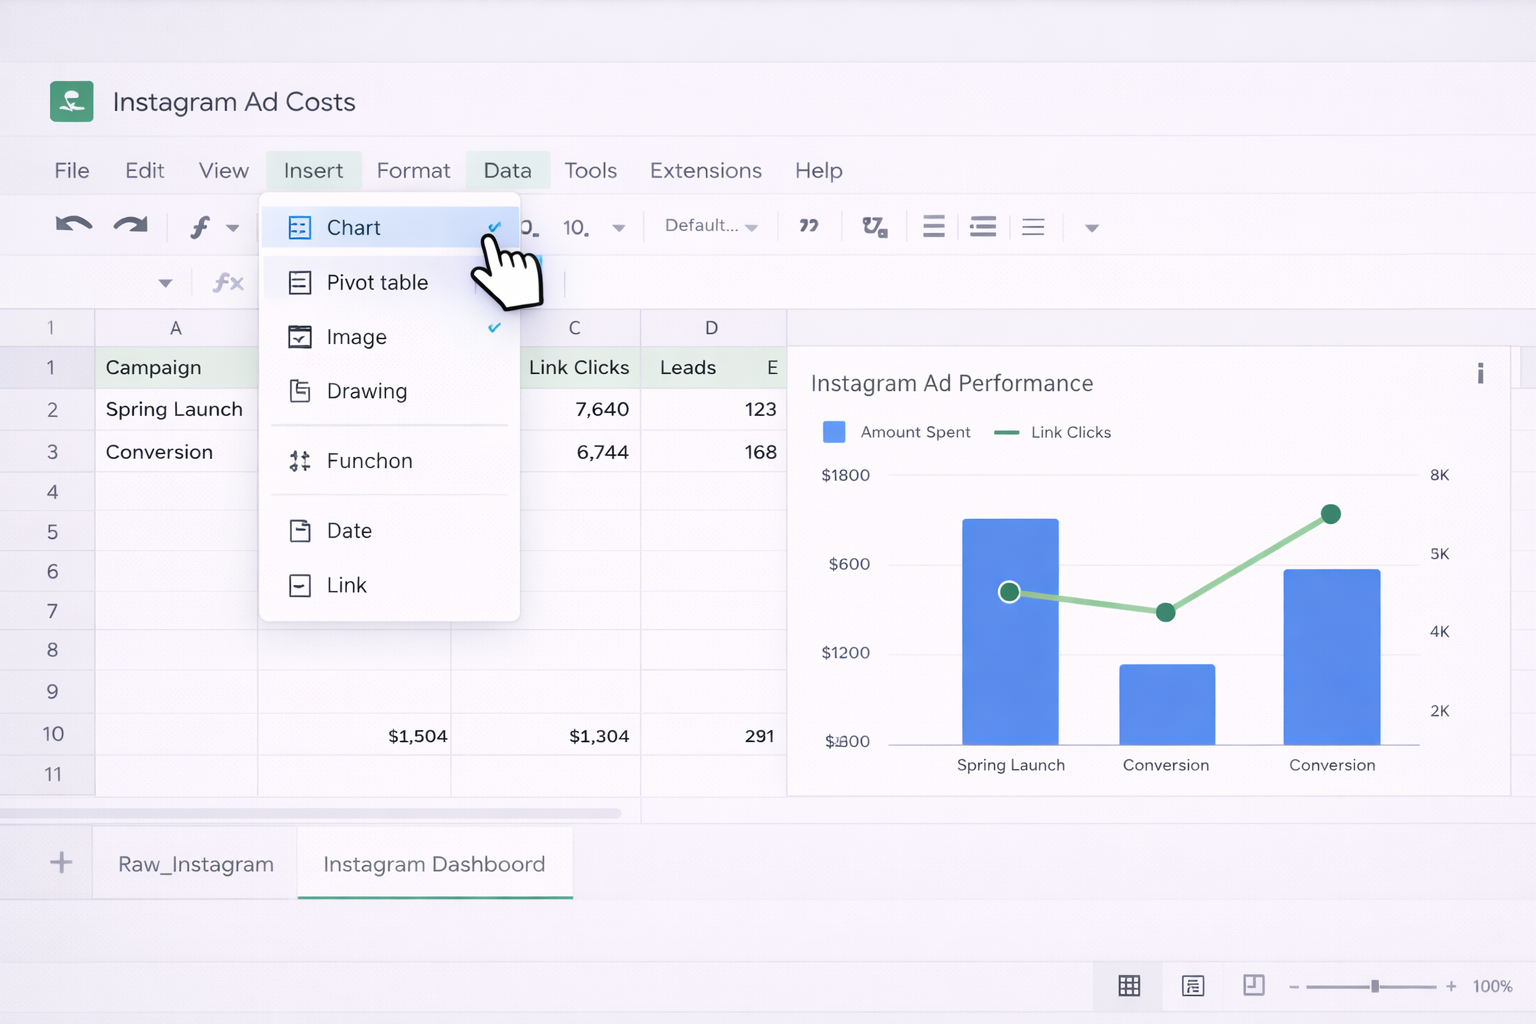The image size is (1536, 1024).
Task: Click the paint format icon in toolbar
Action: [x=875, y=227]
